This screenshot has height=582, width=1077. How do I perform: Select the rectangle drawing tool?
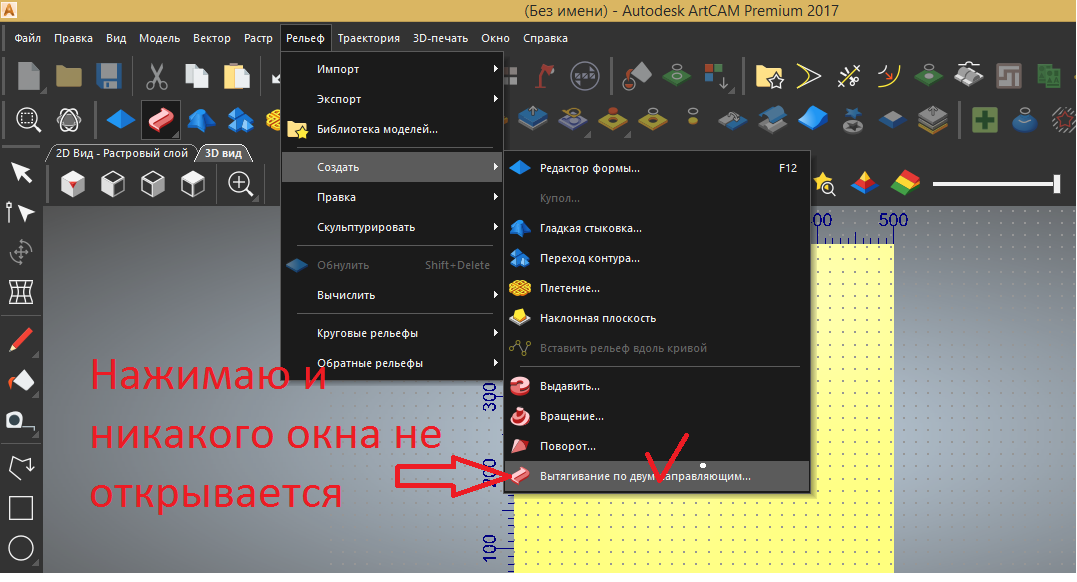pos(21,508)
